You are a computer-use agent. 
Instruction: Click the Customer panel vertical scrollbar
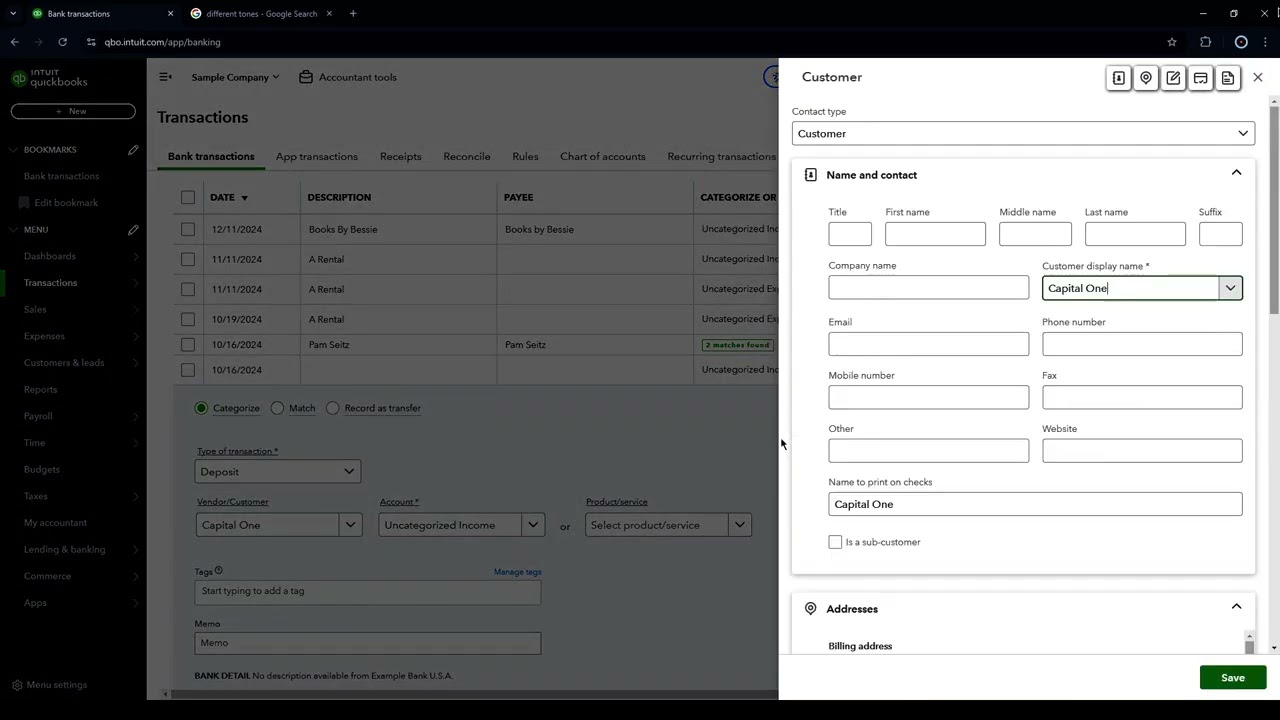pyautogui.click(x=1274, y=210)
